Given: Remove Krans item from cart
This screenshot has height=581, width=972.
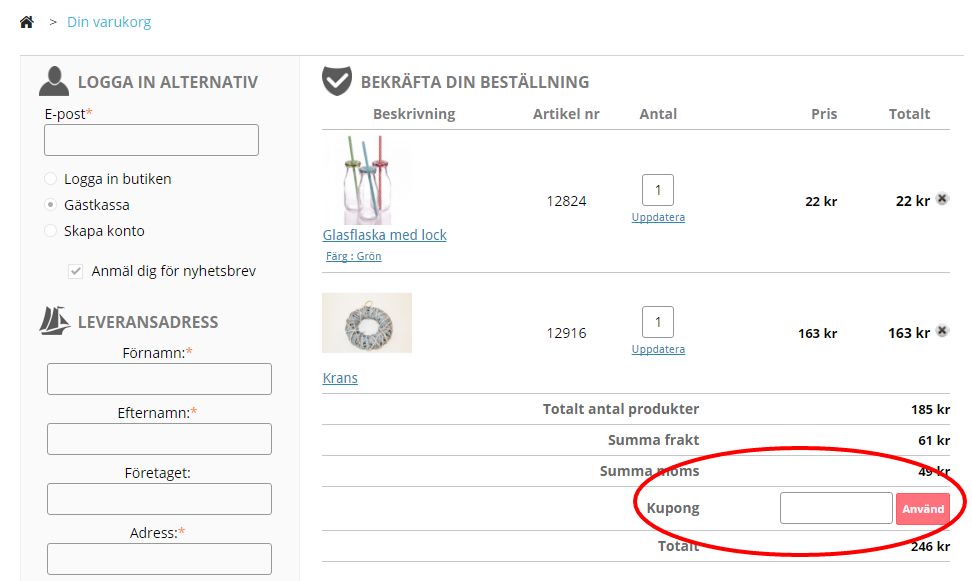Looking at the screenshot, I should tap(942, 331).
